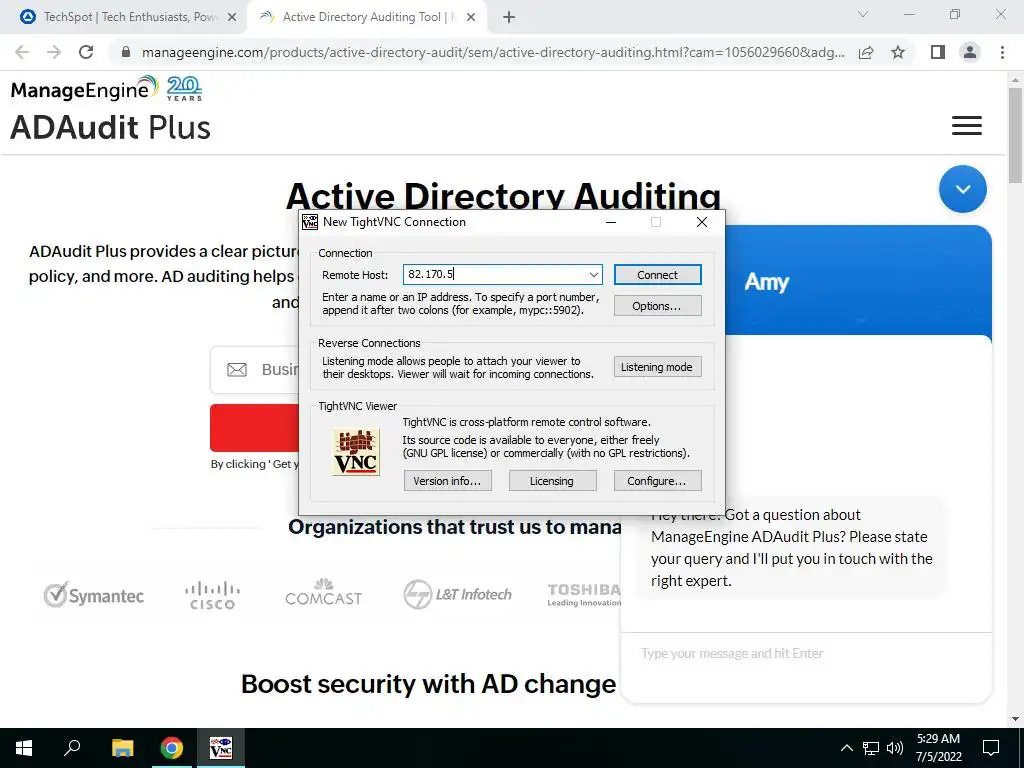Show hidden system tray icons
This screenshot has width=1024, height=768.
pos(846,748)
